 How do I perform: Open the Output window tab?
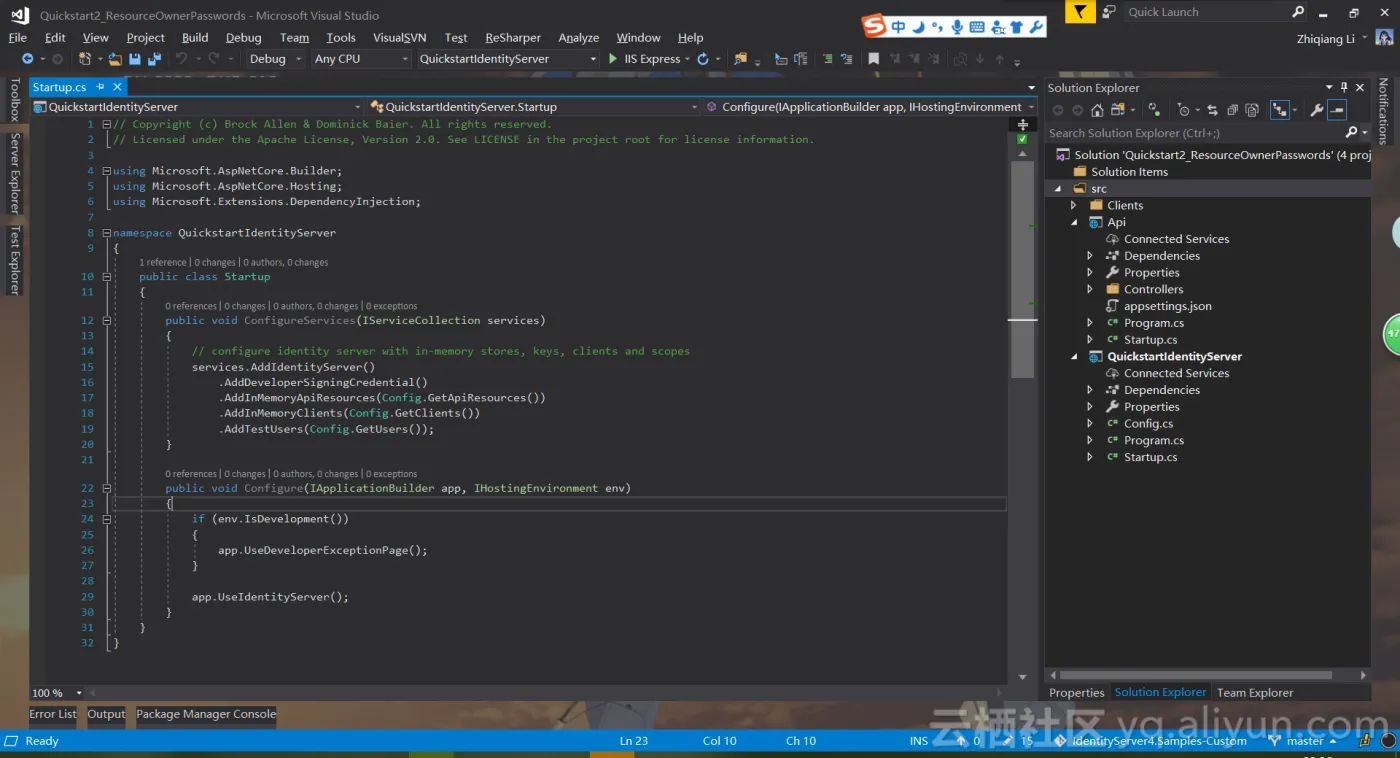(106, 714)
